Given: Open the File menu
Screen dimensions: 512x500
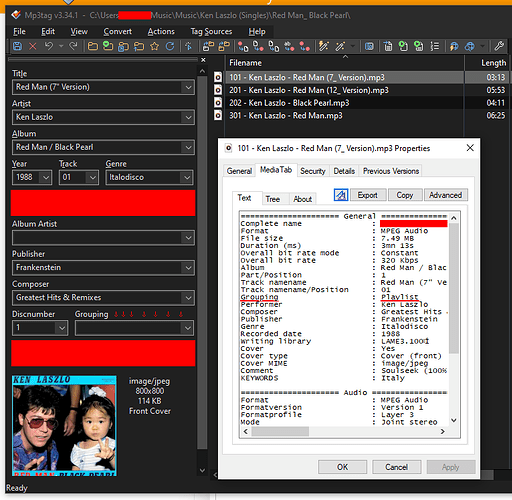Looking at the screenshot, I should pos(19,32).
